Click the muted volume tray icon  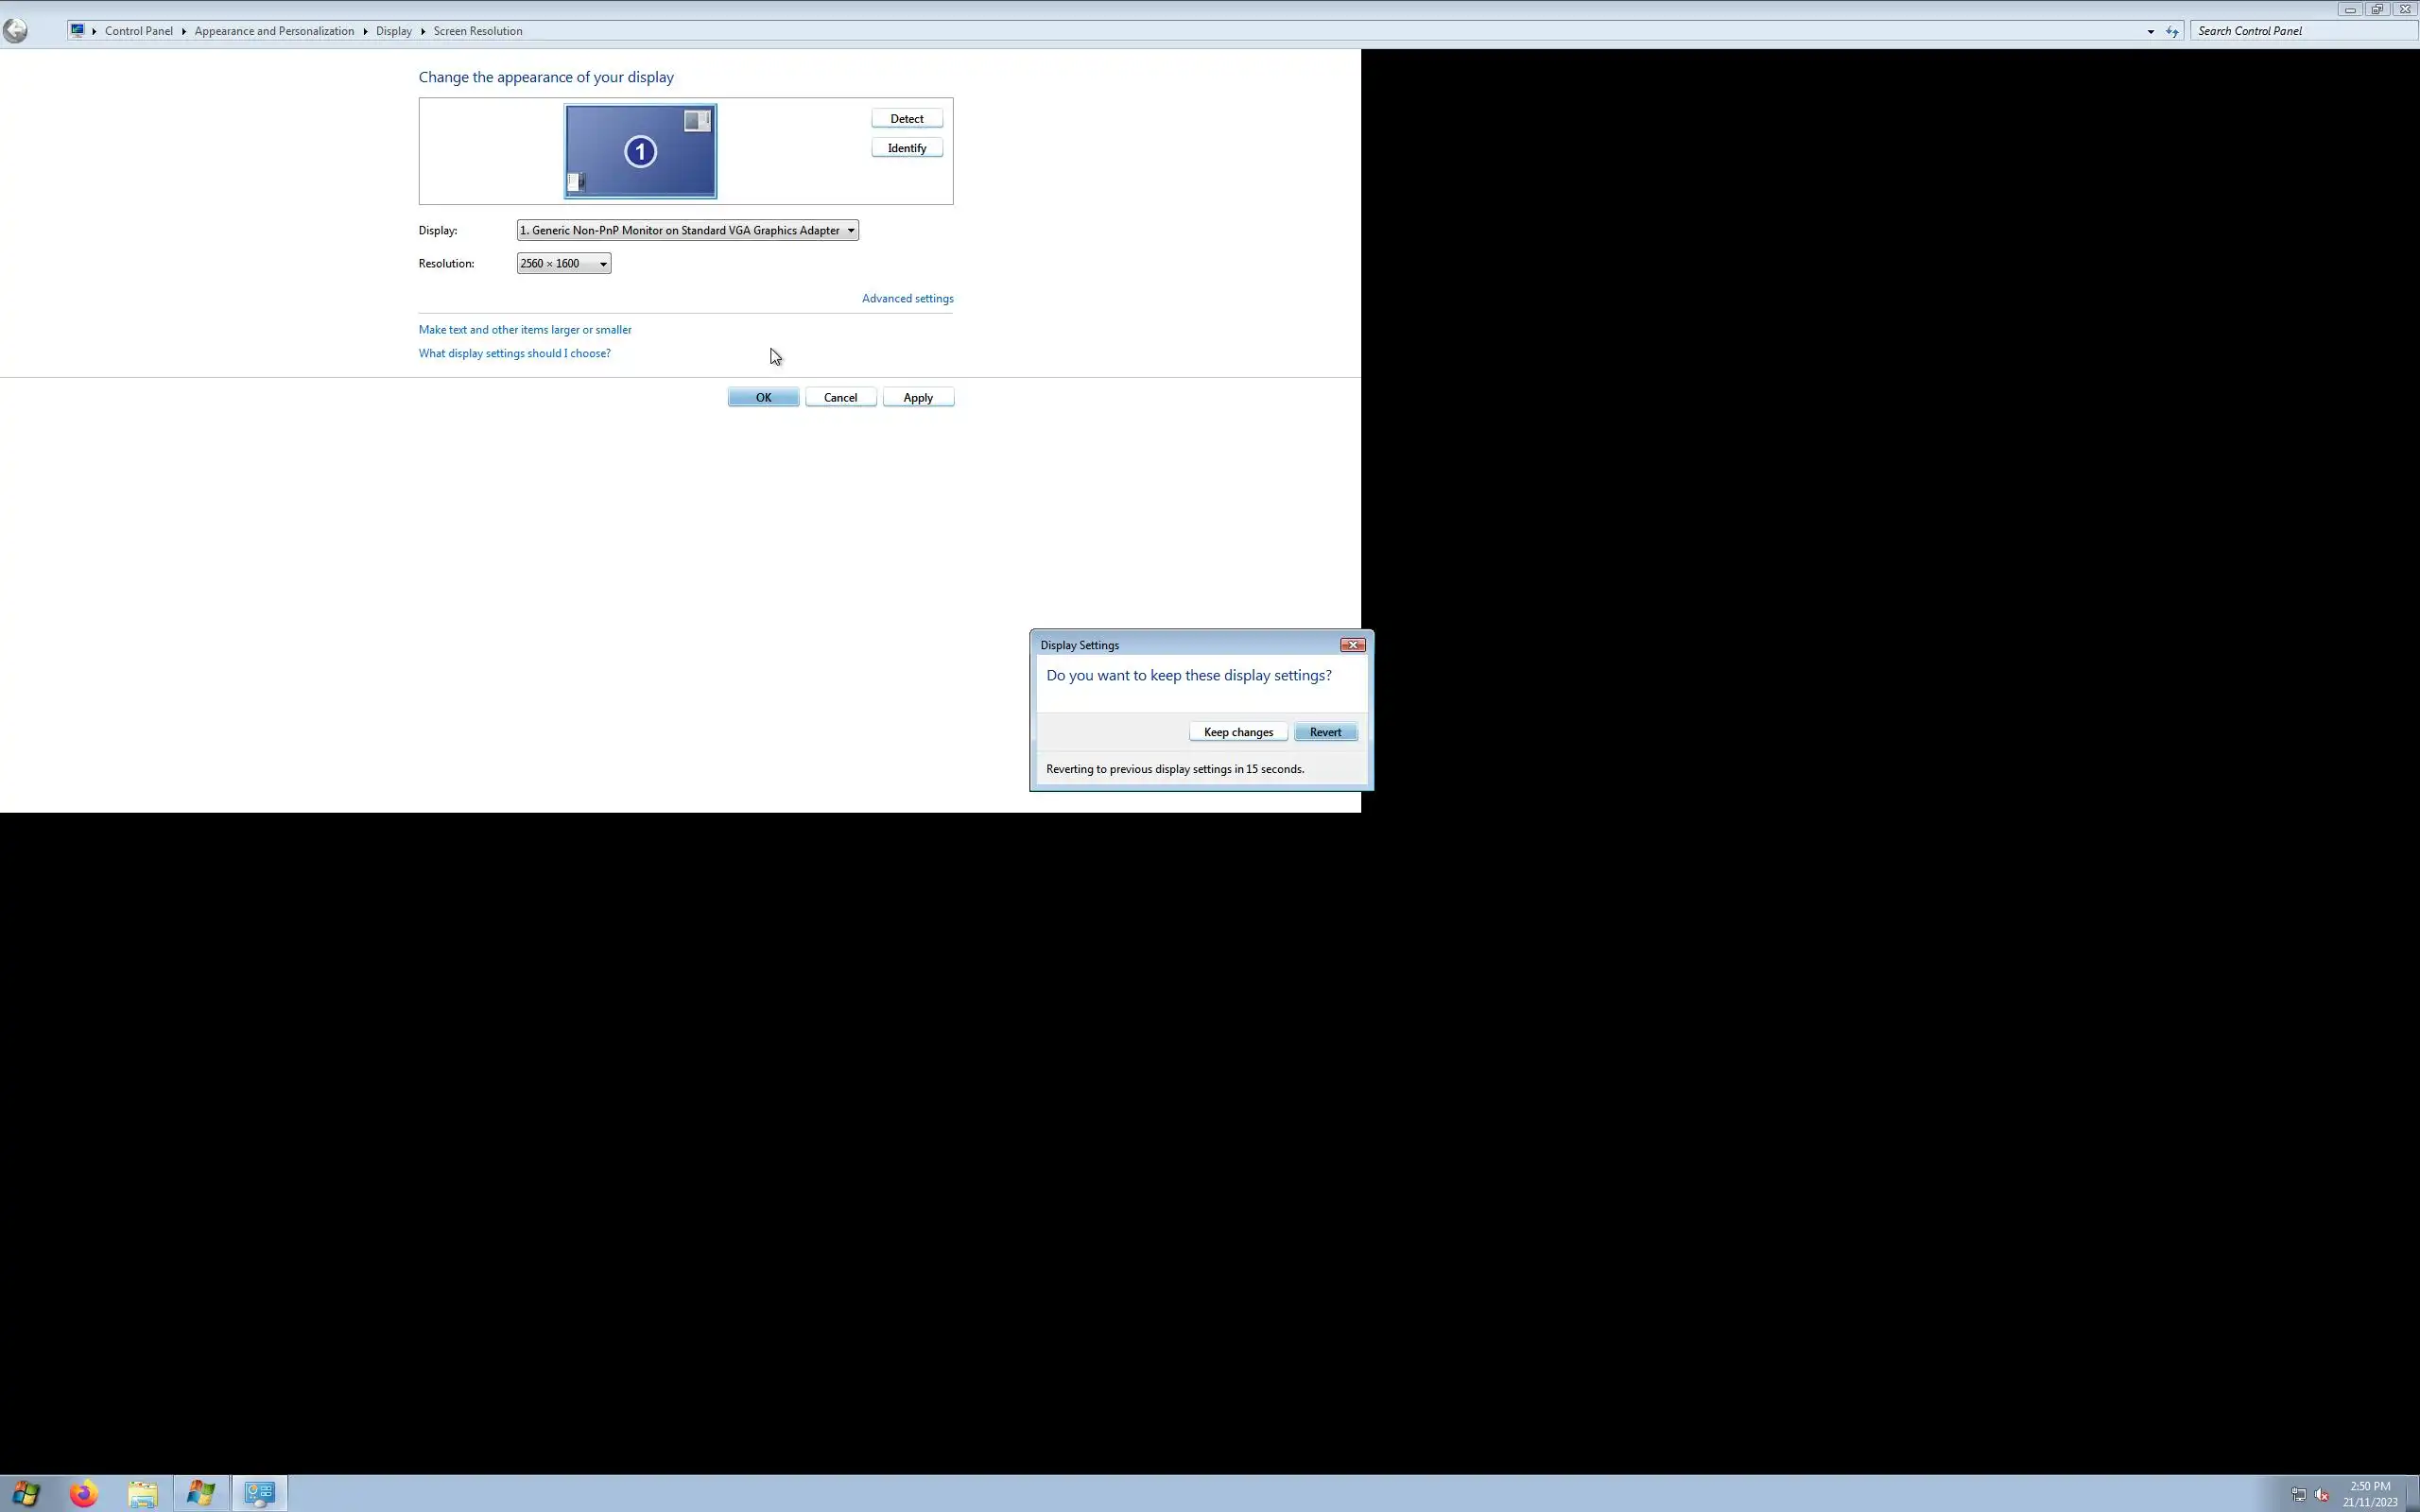point(2322,1495)
